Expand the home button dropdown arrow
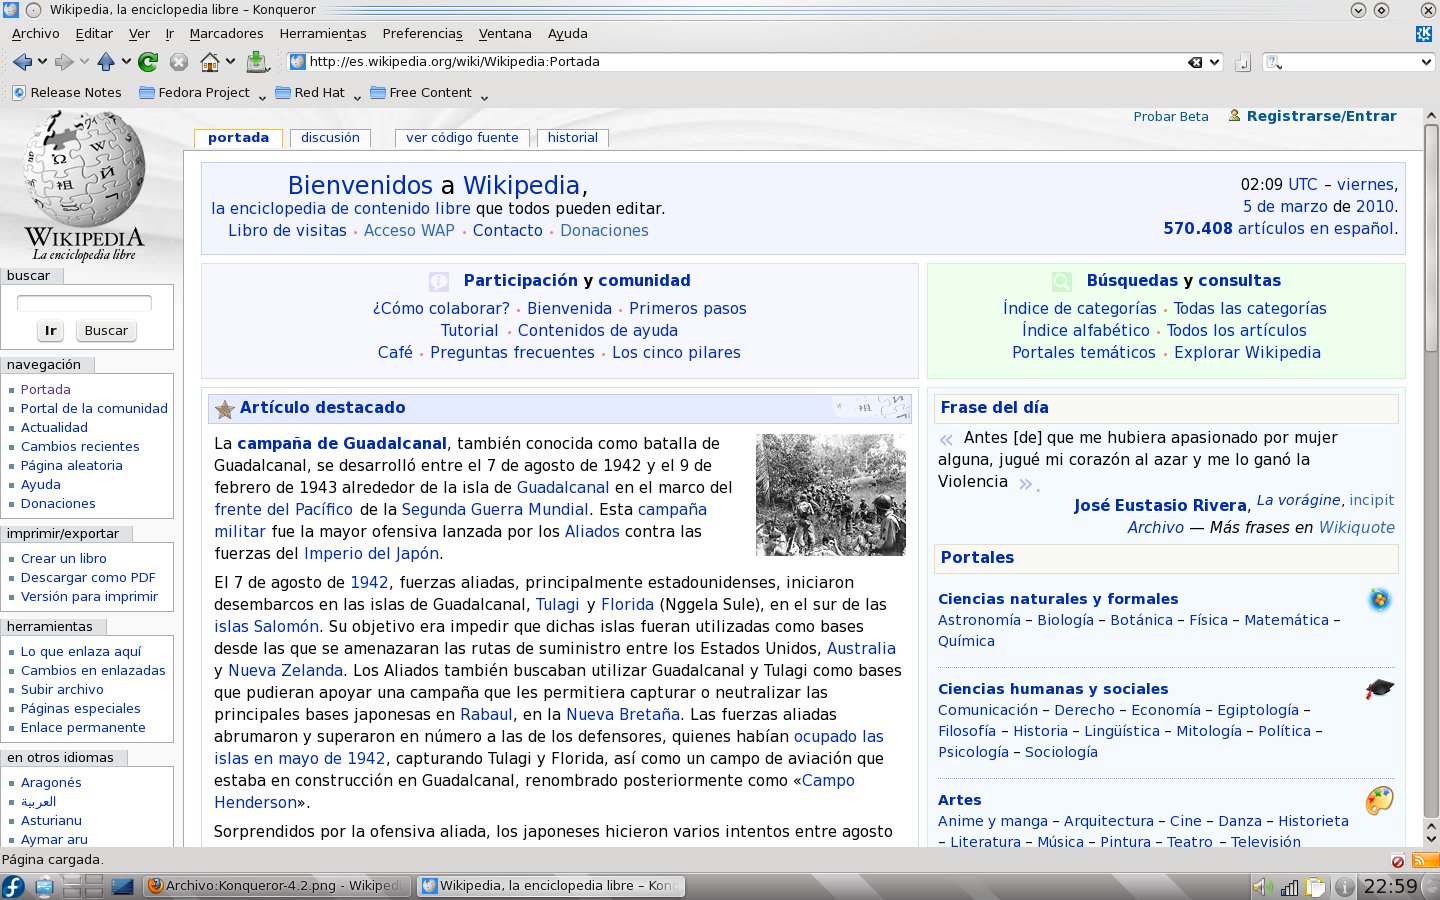The height and width of the screenshot is (900, 1440). (x=230, y=62)
